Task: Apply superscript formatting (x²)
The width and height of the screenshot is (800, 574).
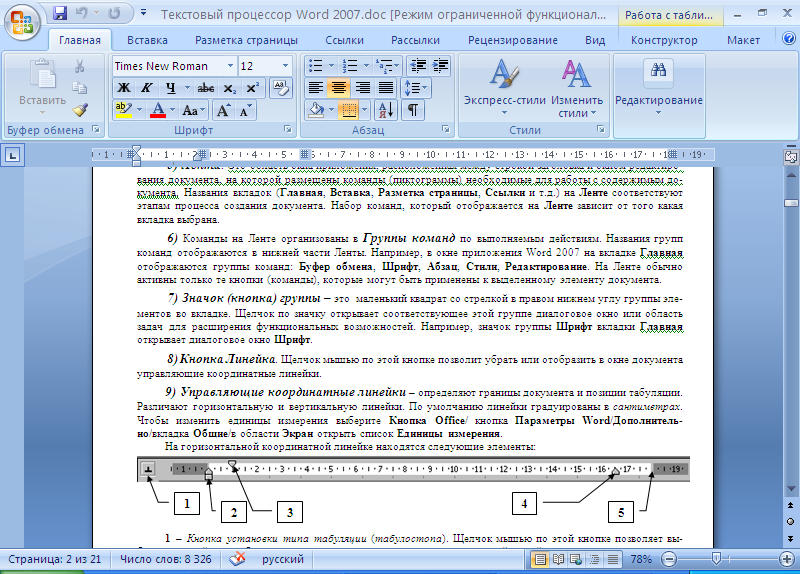Action: tap(253, 88)
